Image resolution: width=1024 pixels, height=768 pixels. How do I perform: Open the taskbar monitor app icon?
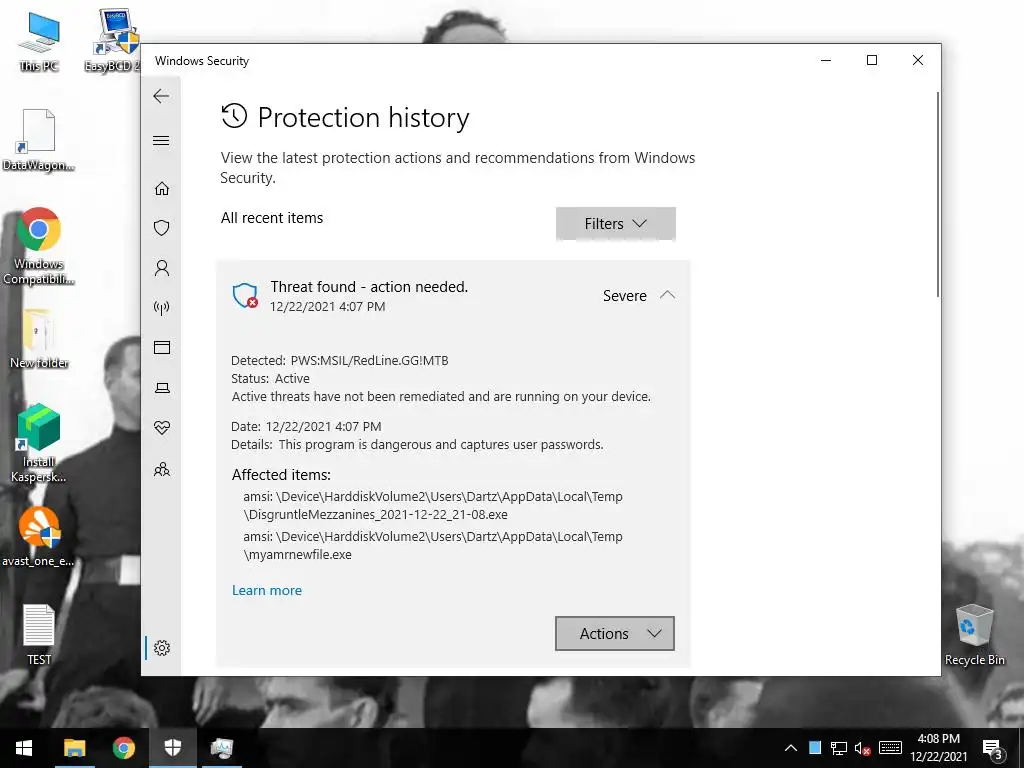point(222,748)
